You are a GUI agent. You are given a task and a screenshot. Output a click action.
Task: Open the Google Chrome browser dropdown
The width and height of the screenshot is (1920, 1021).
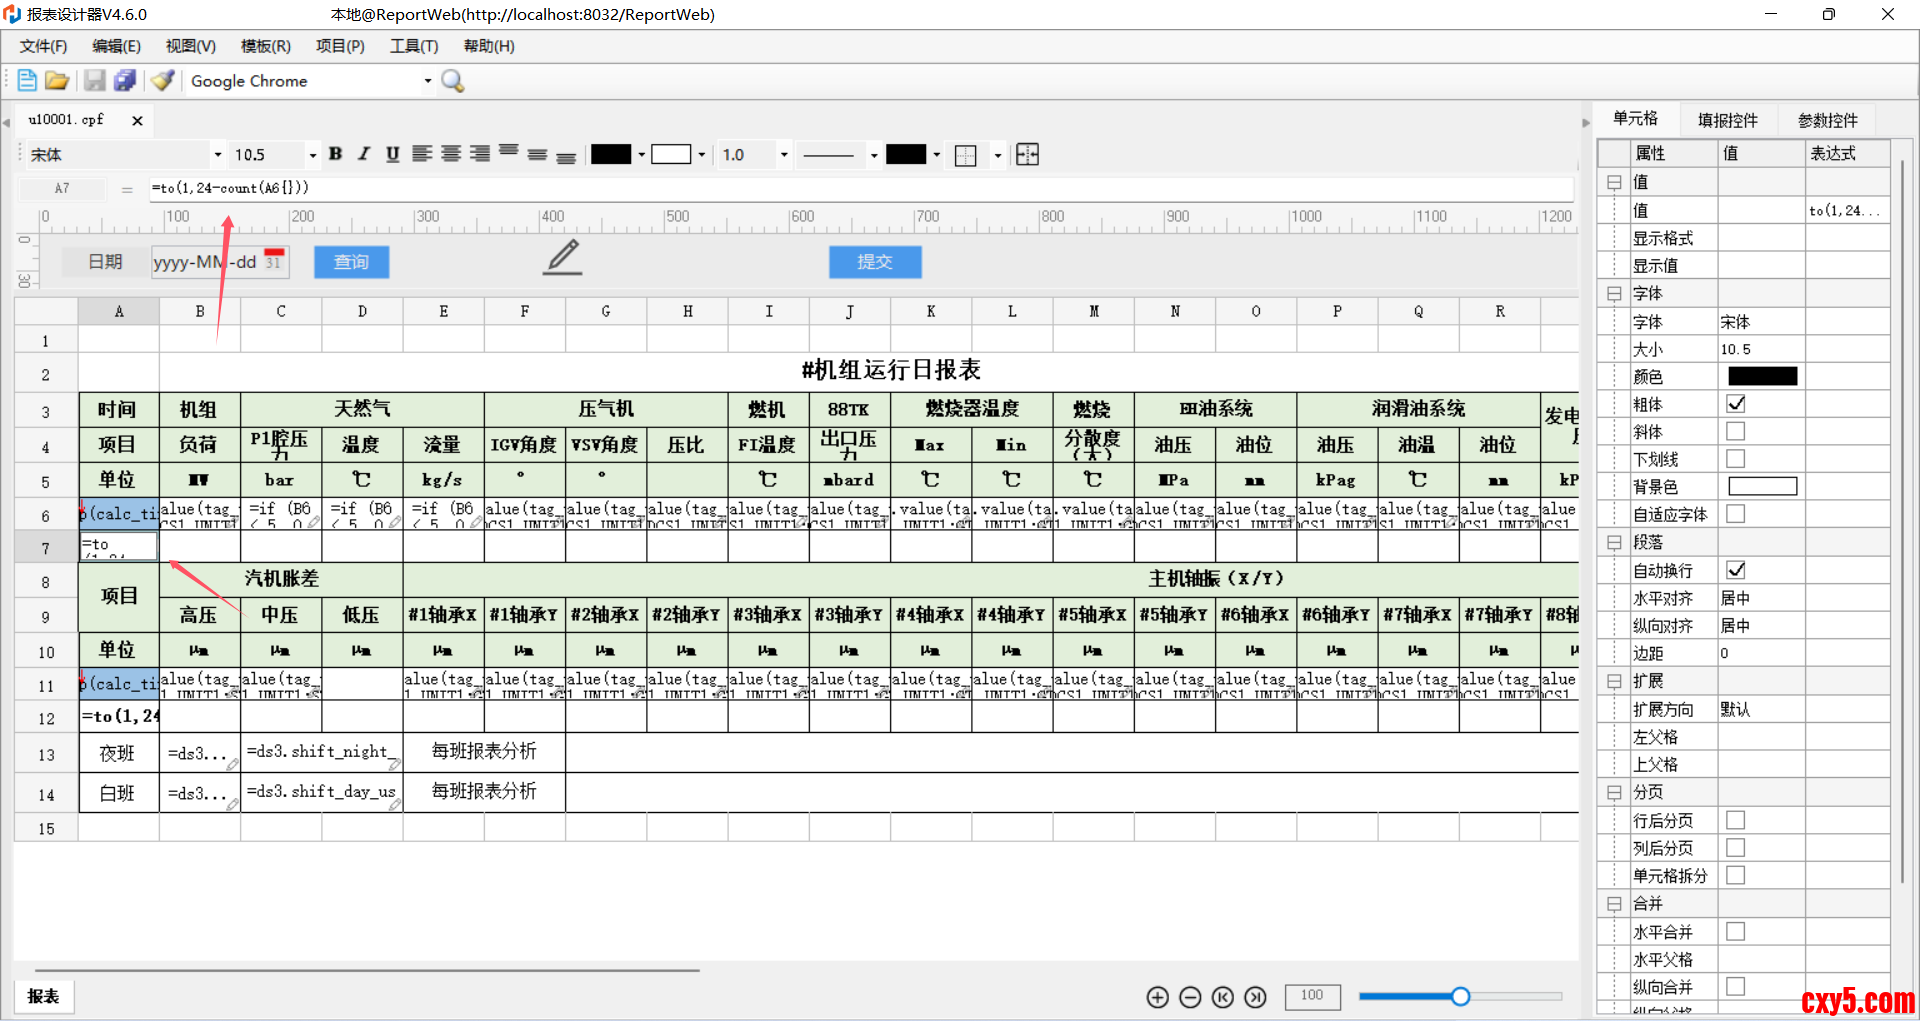point(428,81)
